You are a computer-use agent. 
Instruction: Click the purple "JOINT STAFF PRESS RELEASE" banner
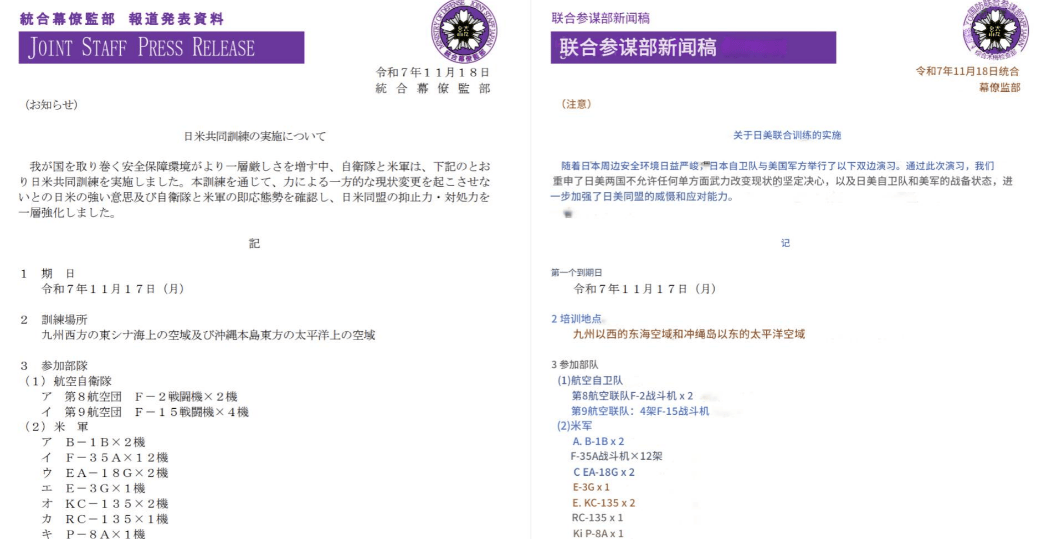point(161,48)
